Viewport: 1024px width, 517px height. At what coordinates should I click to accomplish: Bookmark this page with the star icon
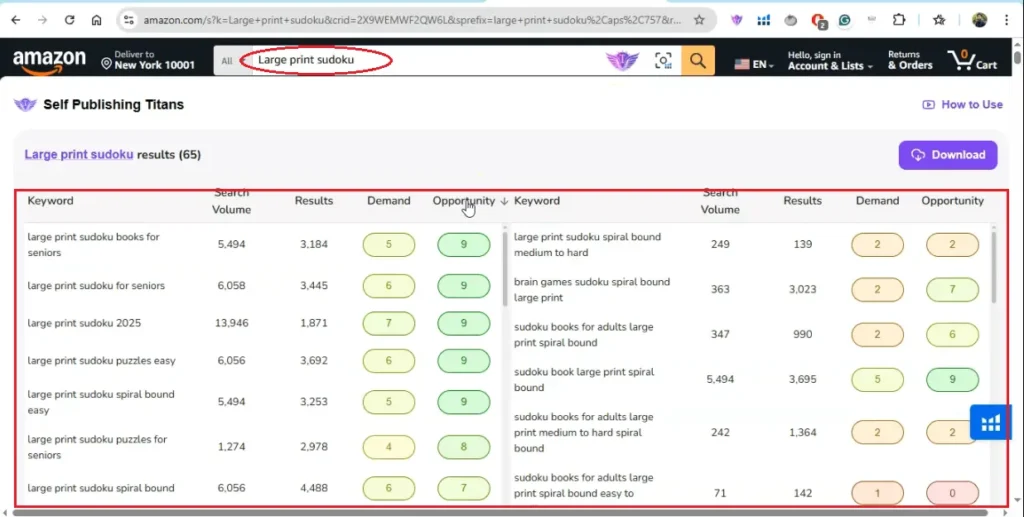pos(698,20)
